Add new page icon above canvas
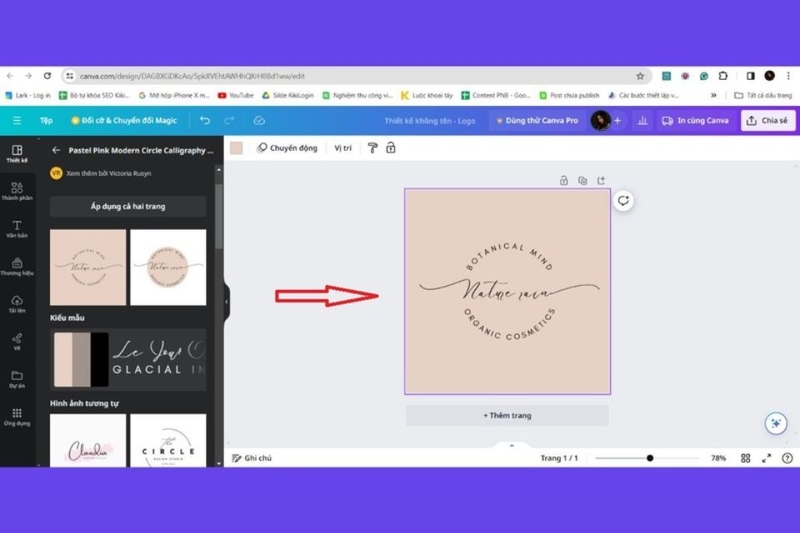Viewport: 800px width, 533px height. 601,181
